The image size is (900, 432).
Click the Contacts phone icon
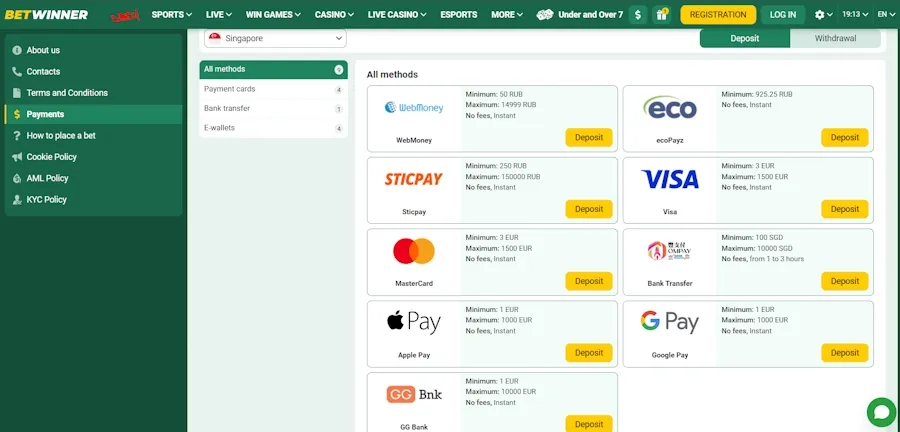17,72
